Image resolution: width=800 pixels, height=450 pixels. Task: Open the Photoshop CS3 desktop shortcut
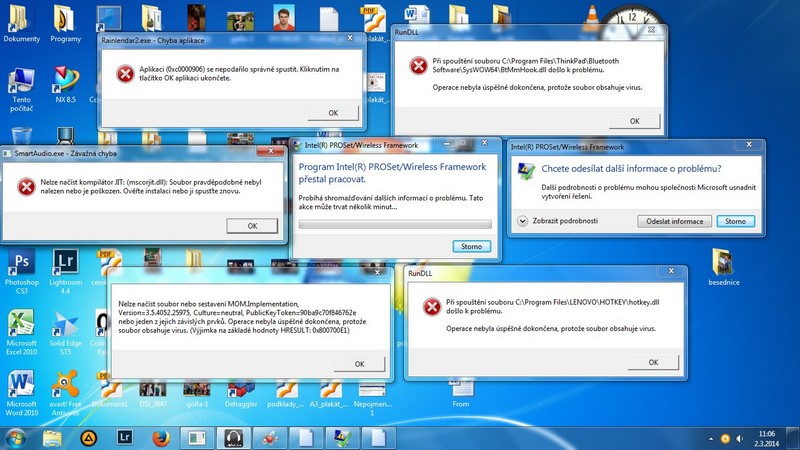21,264
